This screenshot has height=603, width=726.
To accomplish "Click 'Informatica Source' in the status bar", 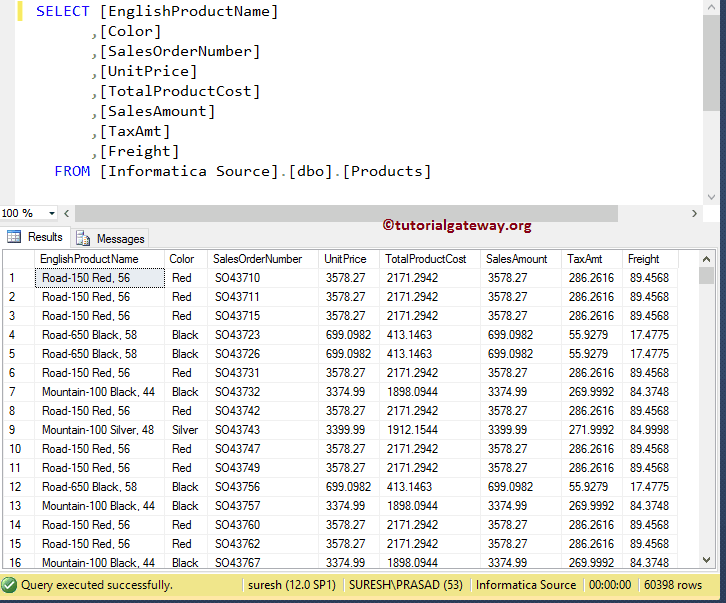I will [526, 585].
